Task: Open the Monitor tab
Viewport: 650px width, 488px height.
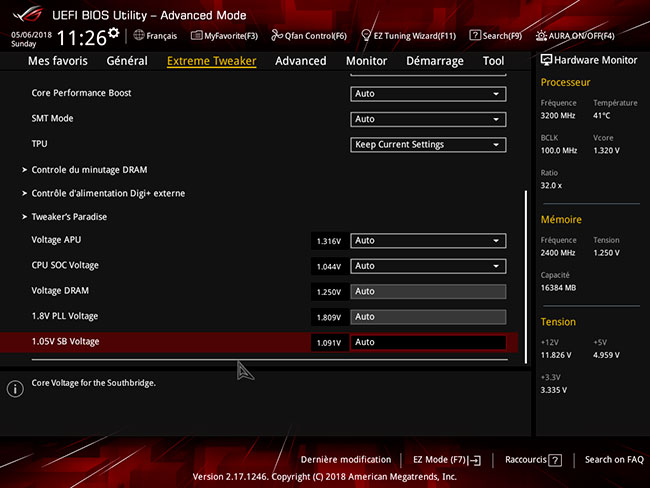Action: pos(366,61)
